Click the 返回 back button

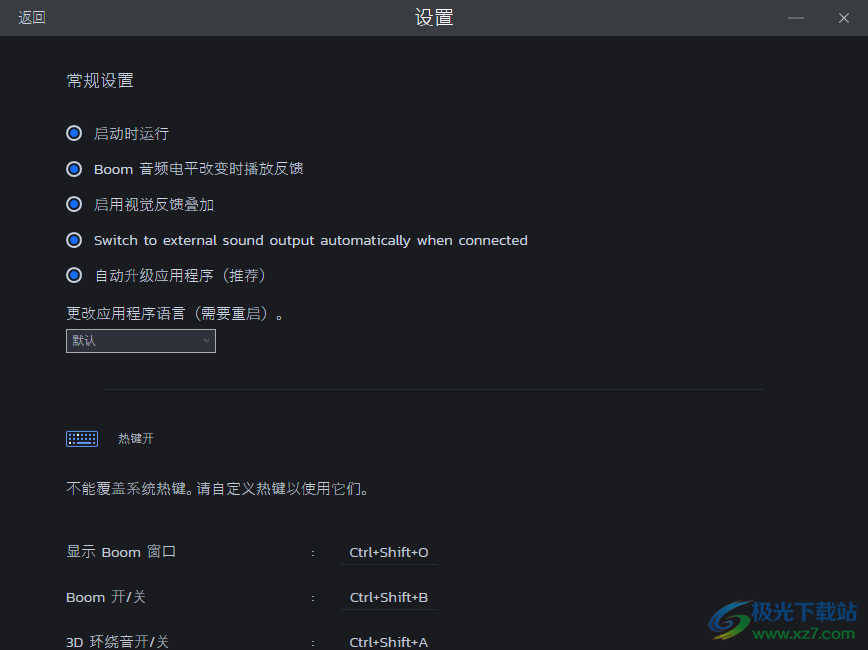pos(31,17)
